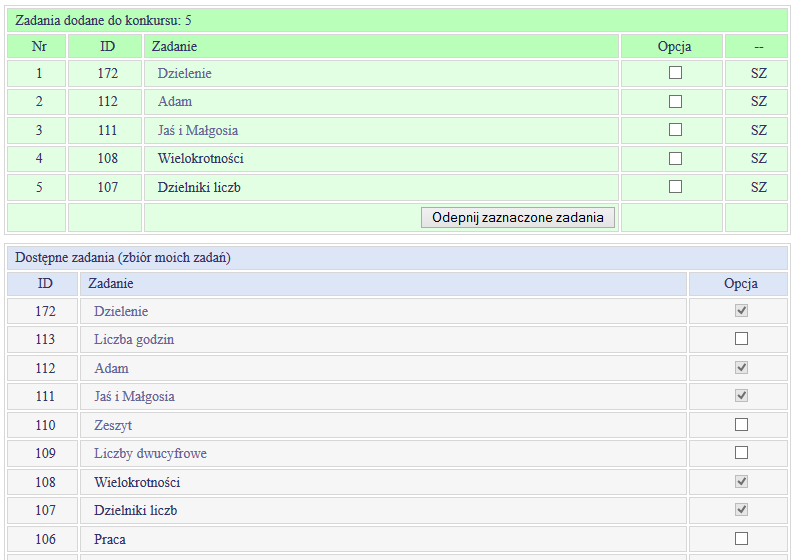Select the Adam checkbox in added contest tasks
The height and width of the screenshot is (560, 795).
point(675,101)
